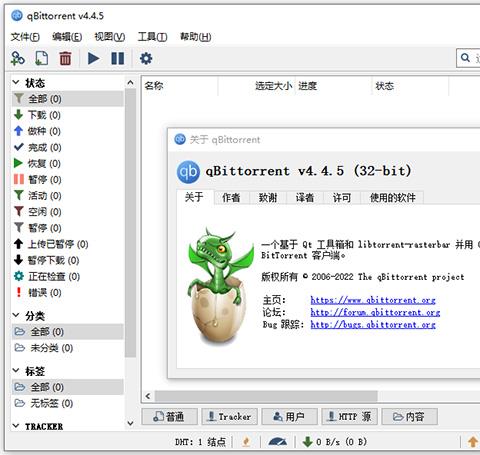Image resolution: width=480 pixels, height=455 pixels.
Task: Select the 活动 (0) status filter
Action: (68, 196)
